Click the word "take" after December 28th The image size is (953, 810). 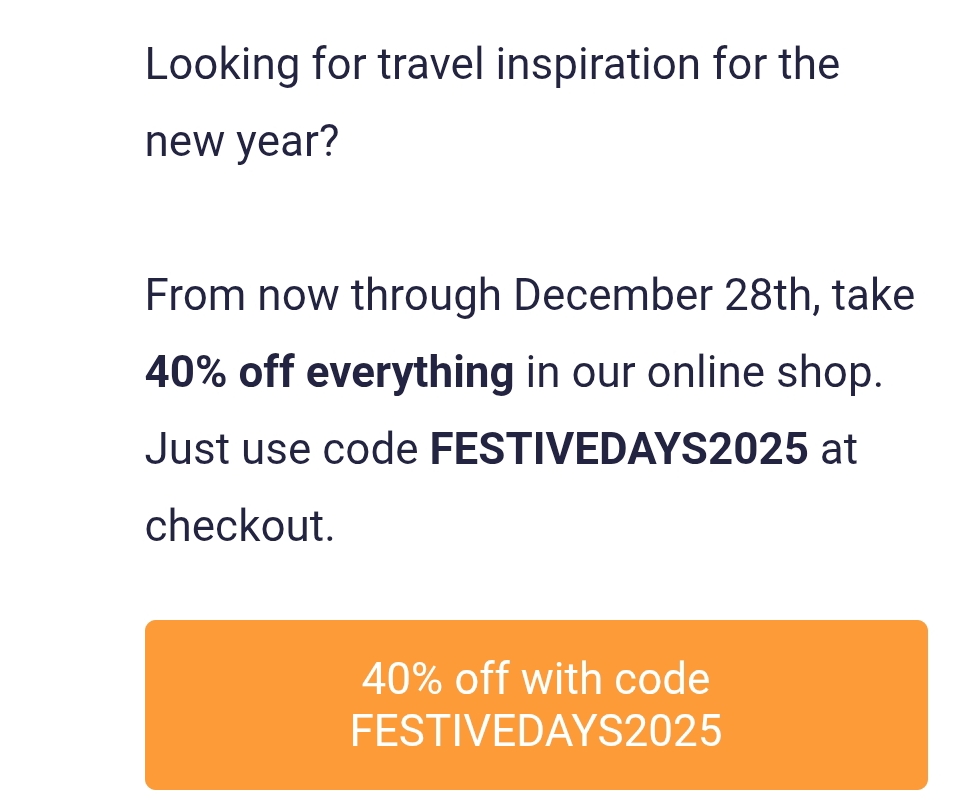tap(873, 296)
